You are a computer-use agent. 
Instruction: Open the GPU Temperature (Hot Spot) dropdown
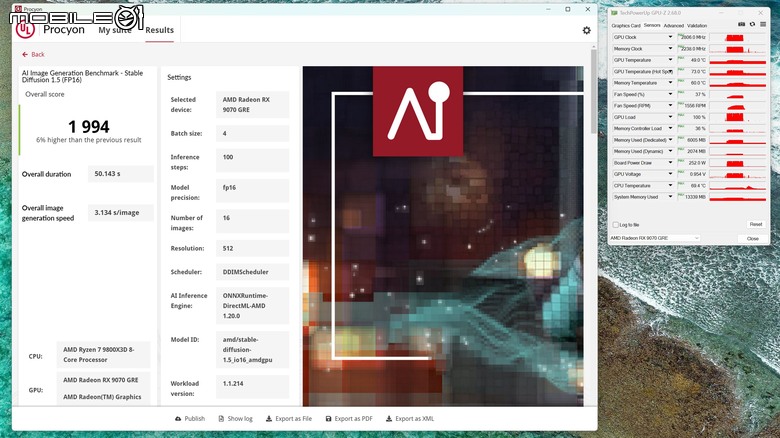[x=670, y=72]
